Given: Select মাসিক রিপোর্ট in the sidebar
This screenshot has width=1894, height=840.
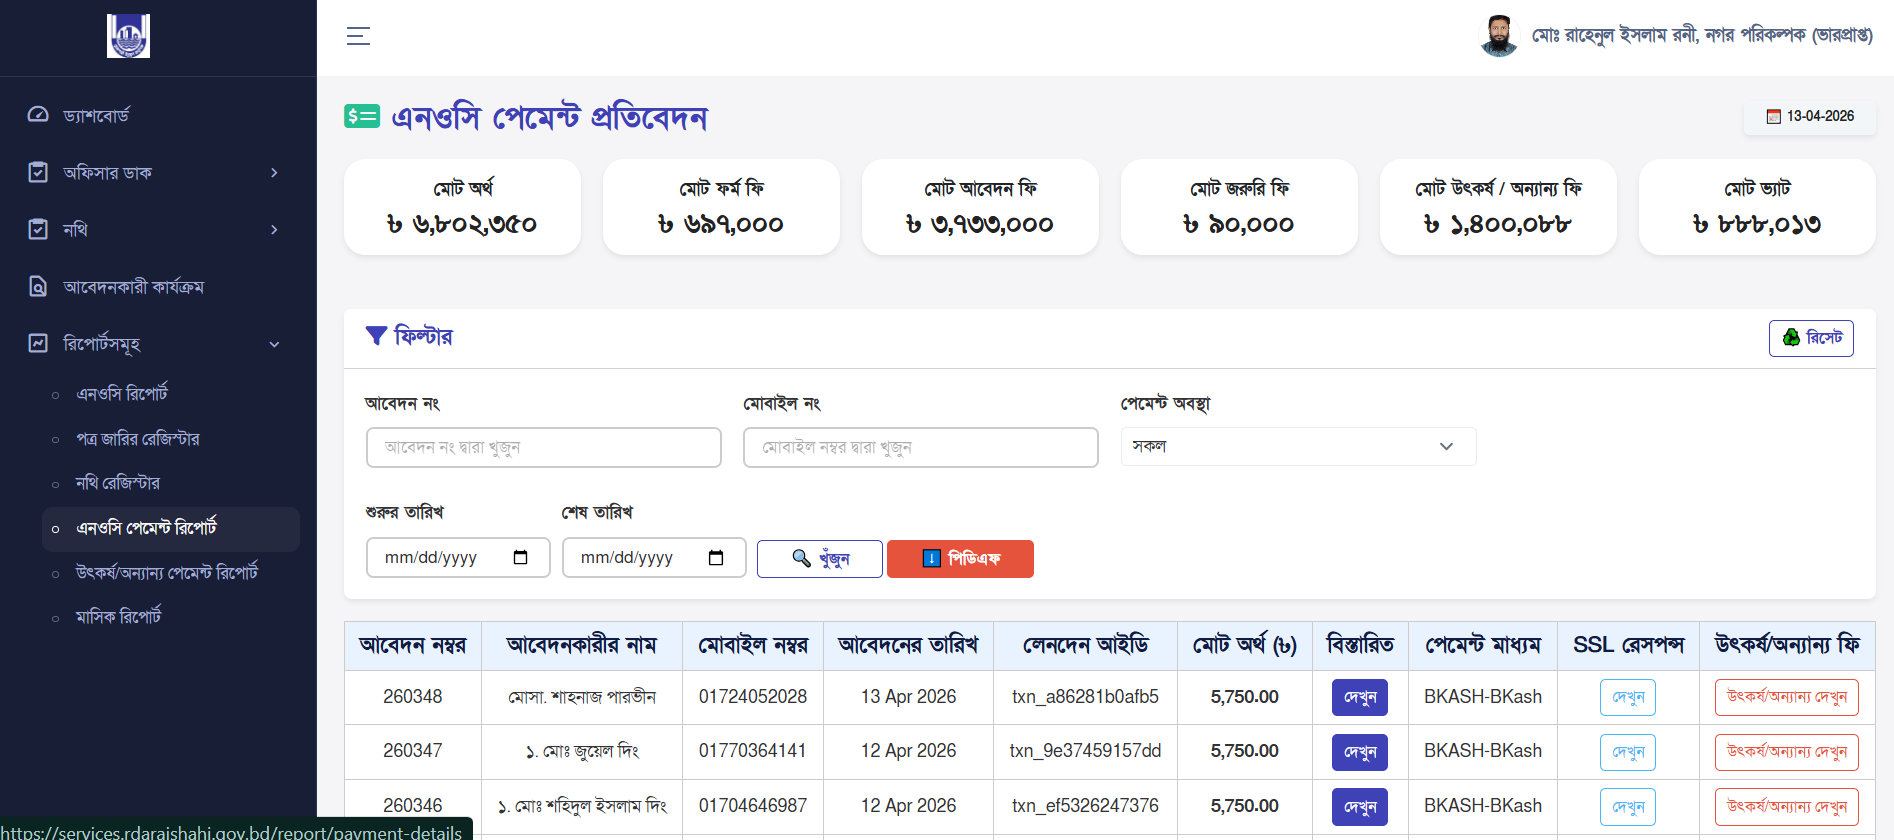Looking at the screenshot, I should [x=118, y=617].
